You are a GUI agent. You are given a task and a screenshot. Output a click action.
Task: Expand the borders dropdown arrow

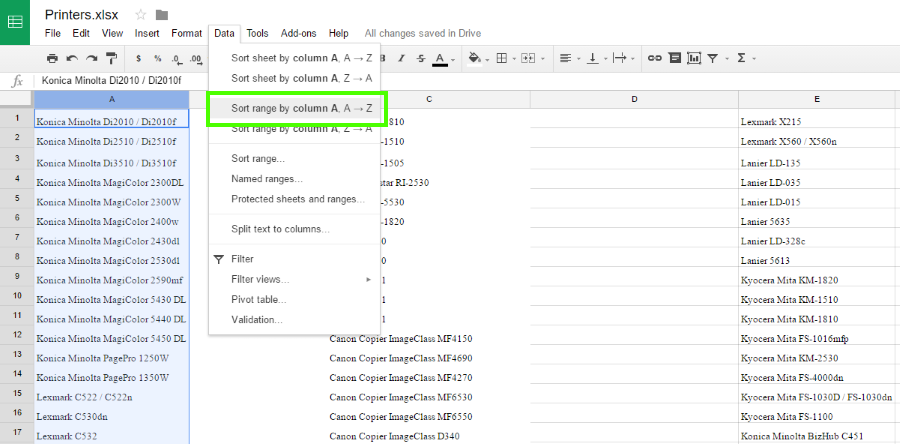(x=514, y=59)
